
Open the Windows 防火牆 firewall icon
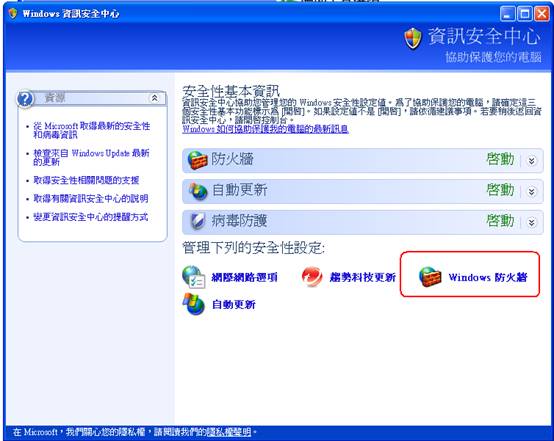430,276
